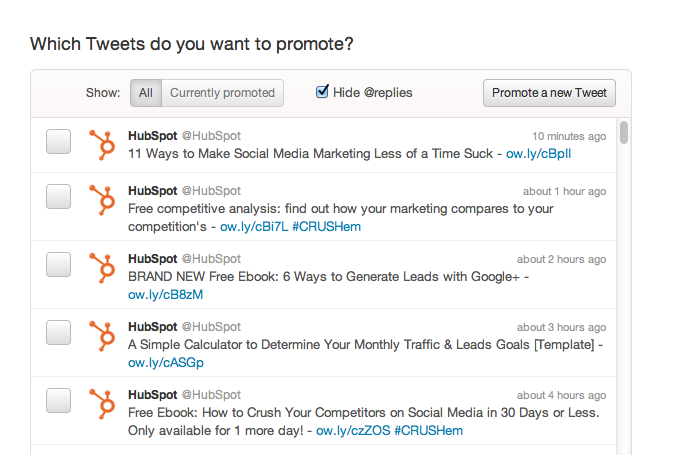Switch to Currently promoted tab

[222, 93]
